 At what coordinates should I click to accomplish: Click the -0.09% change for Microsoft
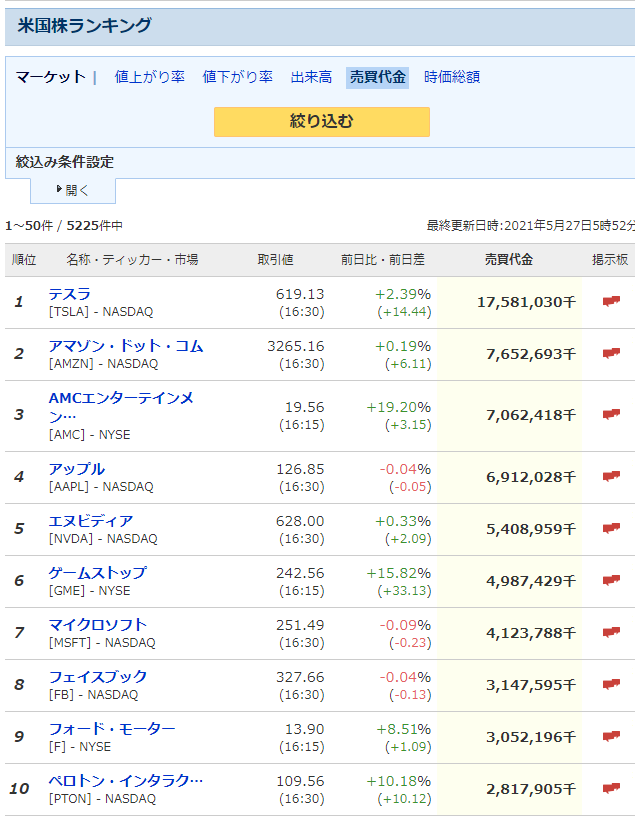[x=405, y=625]
